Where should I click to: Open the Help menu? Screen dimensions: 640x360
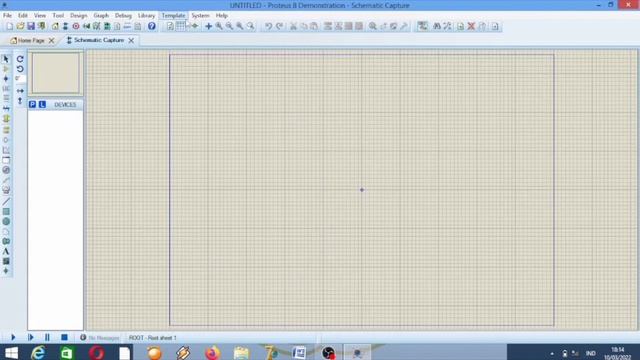coord(222,16)
